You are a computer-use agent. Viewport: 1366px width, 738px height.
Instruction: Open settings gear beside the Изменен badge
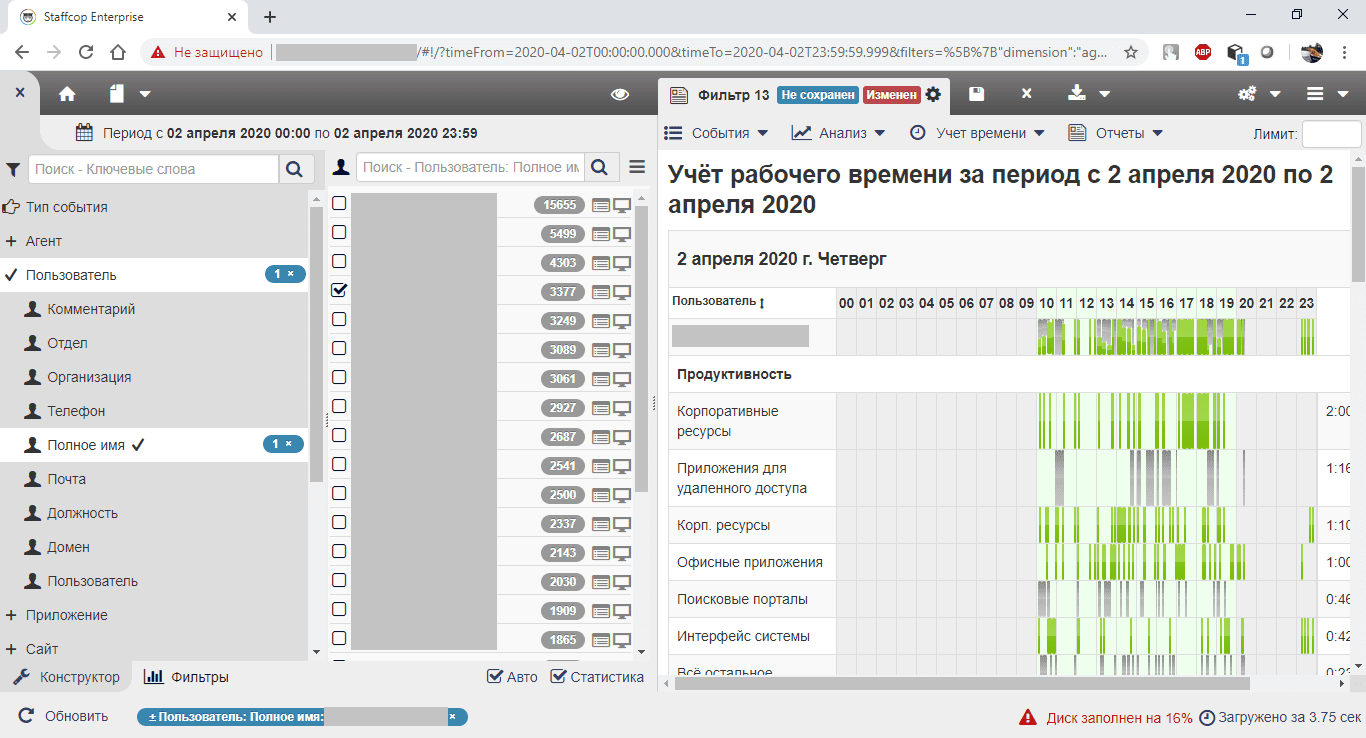933,94
